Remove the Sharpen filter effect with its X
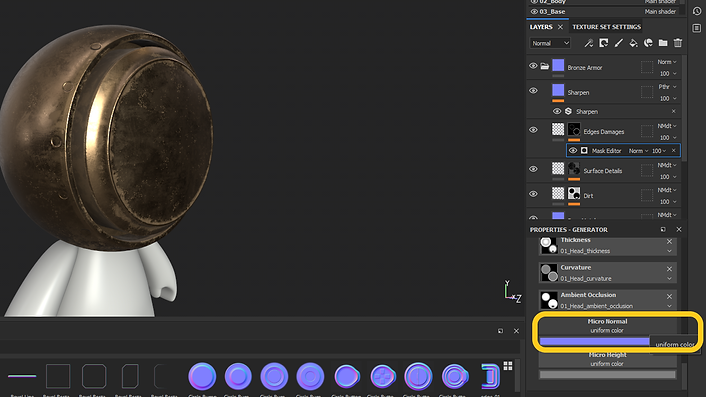This screenshot has width=706, height=397. pos(674,111)
